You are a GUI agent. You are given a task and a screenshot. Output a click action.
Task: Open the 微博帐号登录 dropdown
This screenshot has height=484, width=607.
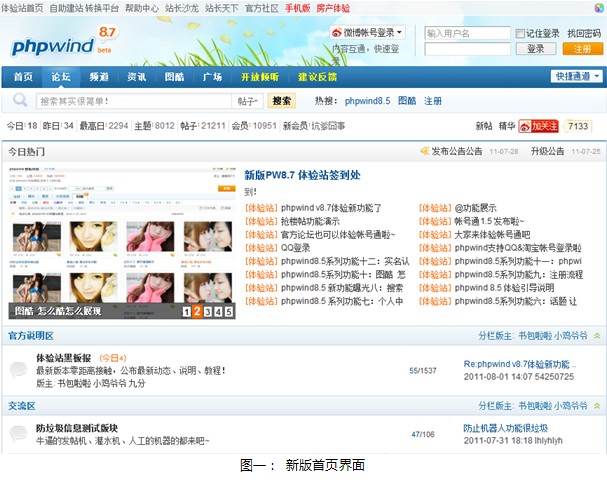tap(368, 33)
